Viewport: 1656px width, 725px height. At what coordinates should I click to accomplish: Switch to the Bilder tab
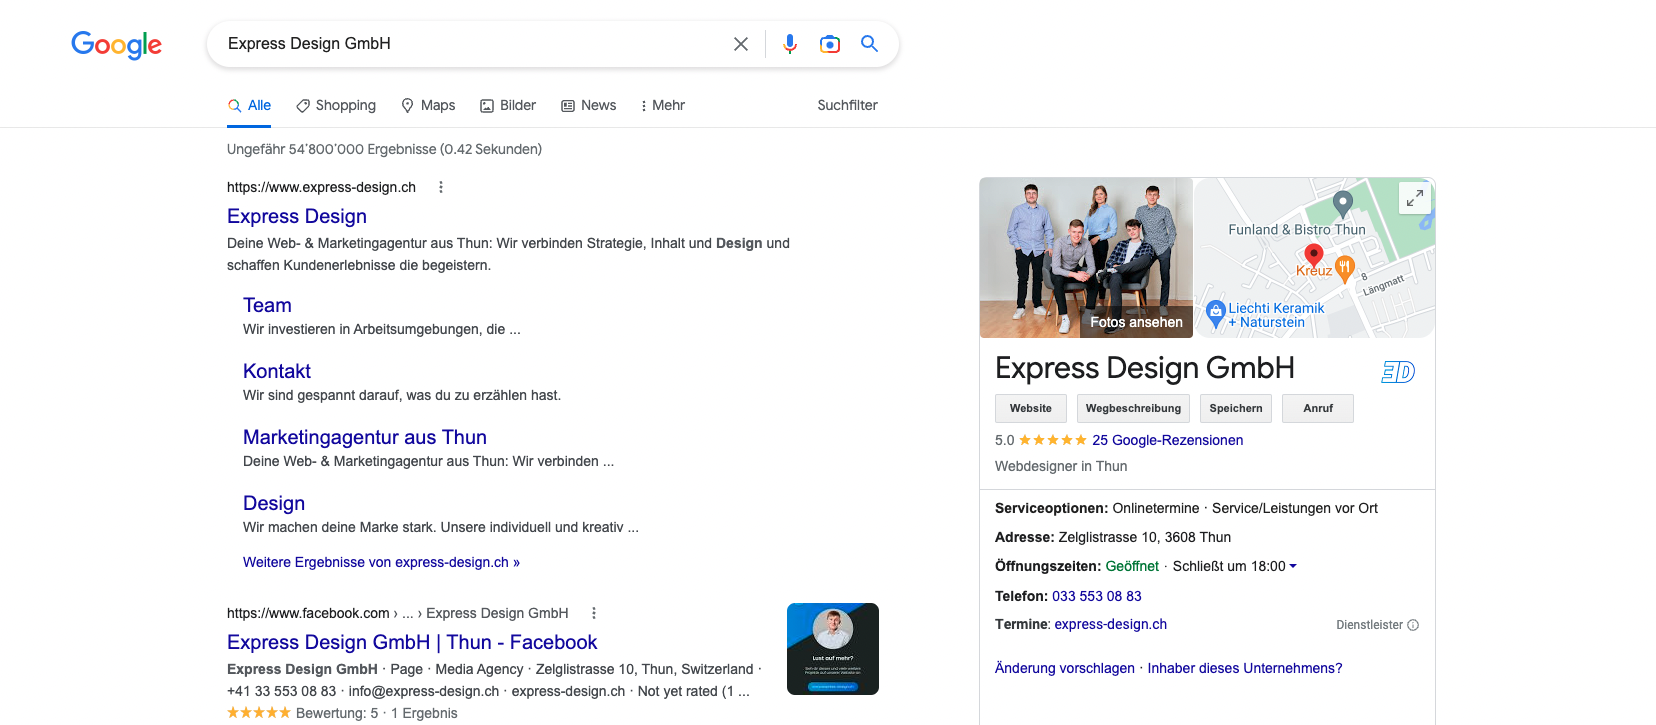[x=508, y=105]
